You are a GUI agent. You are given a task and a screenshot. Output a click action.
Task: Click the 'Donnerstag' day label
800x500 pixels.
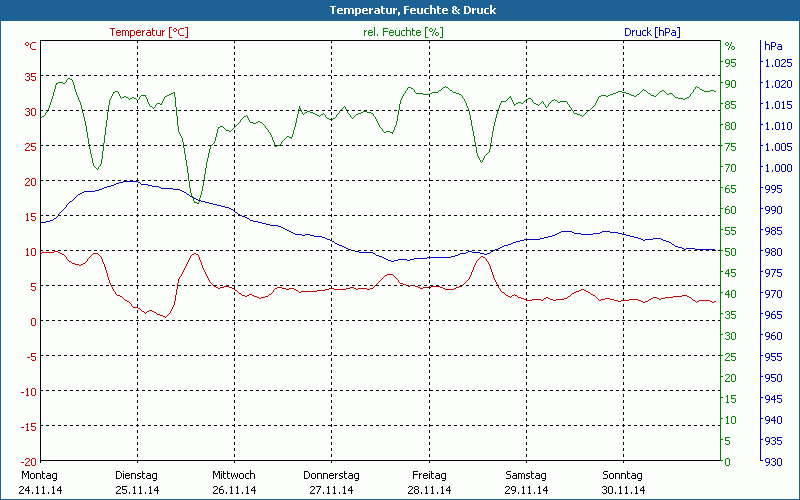click(x=331, y=476)
